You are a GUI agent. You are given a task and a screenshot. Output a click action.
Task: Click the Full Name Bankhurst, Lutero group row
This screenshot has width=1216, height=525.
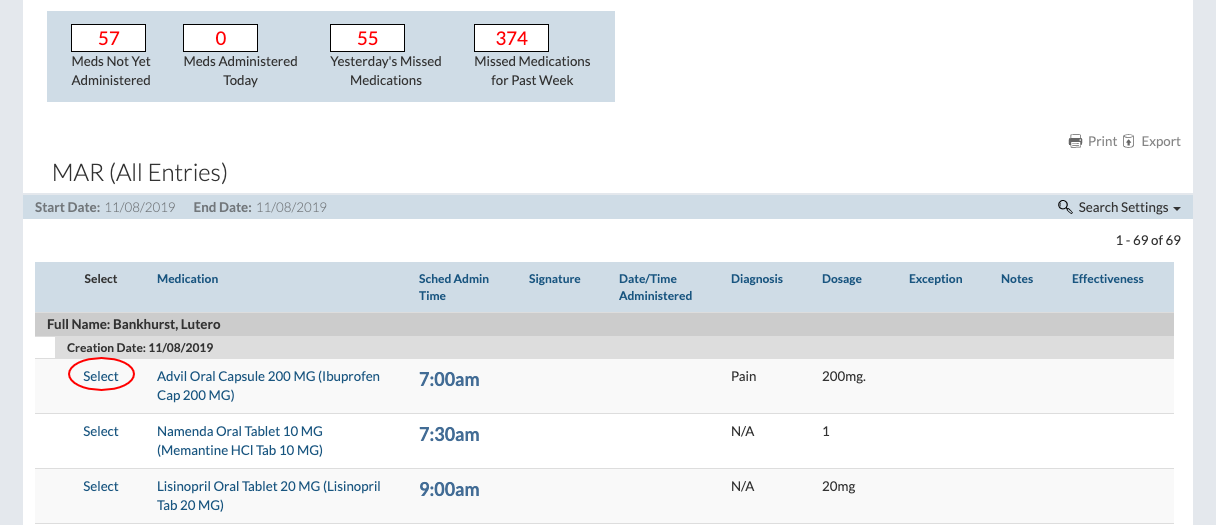(134, 325)
